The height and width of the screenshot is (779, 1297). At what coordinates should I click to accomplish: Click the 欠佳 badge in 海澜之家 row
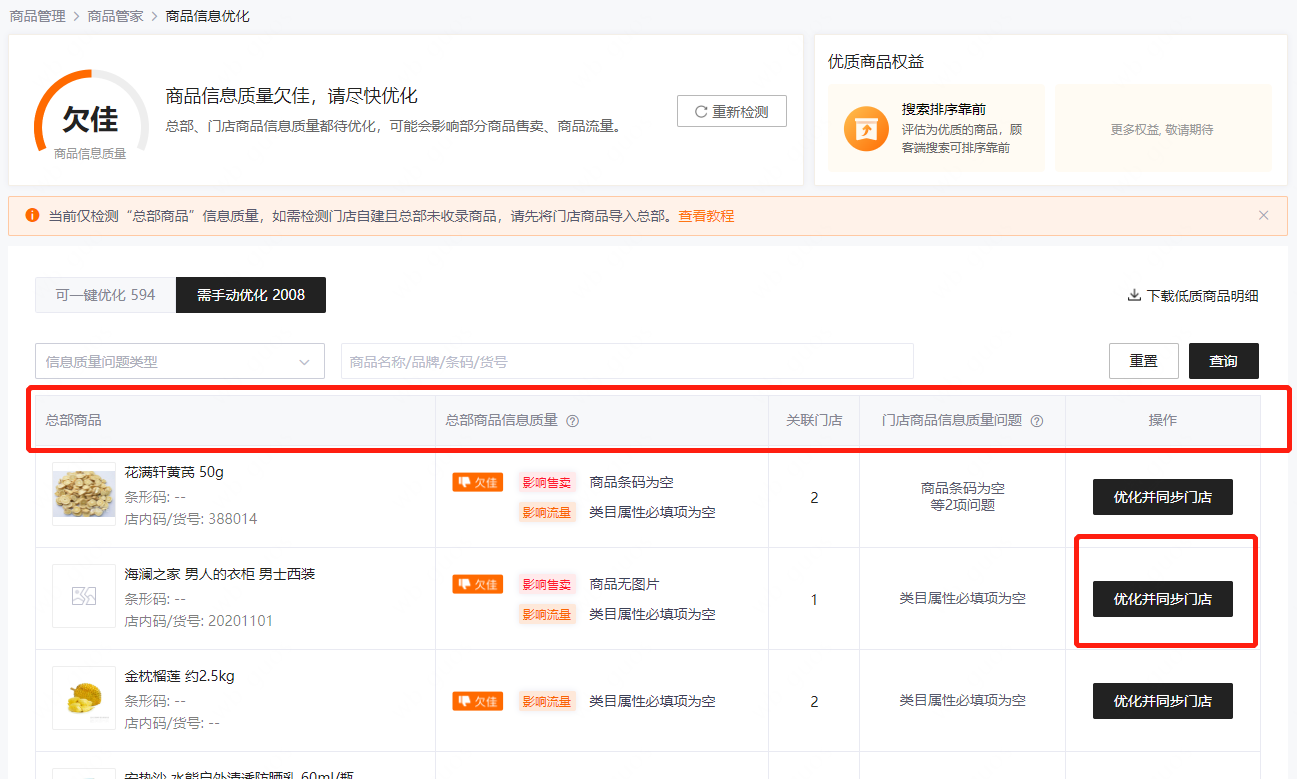click(478, 584)
